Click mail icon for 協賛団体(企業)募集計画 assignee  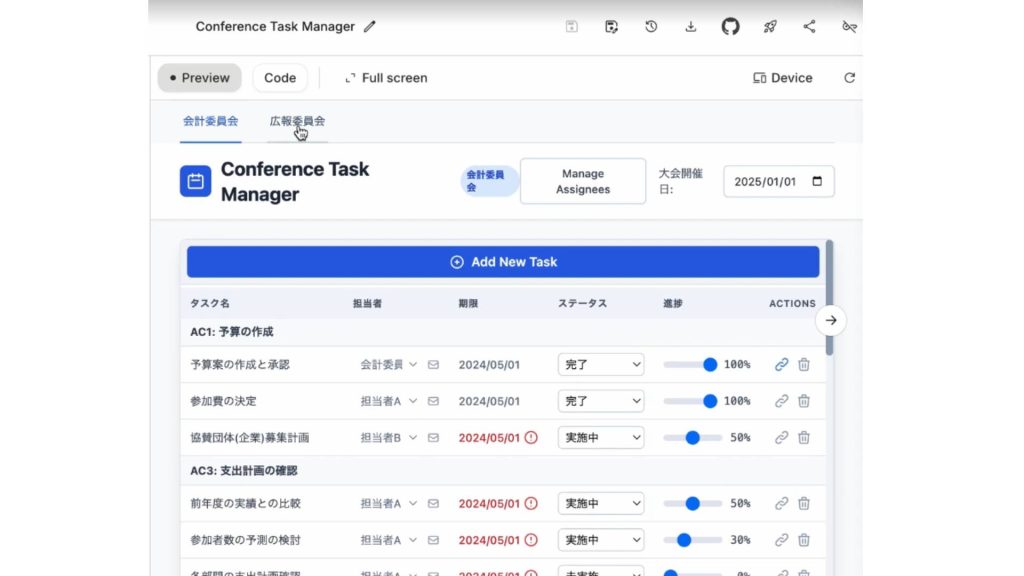pos(433,438)
